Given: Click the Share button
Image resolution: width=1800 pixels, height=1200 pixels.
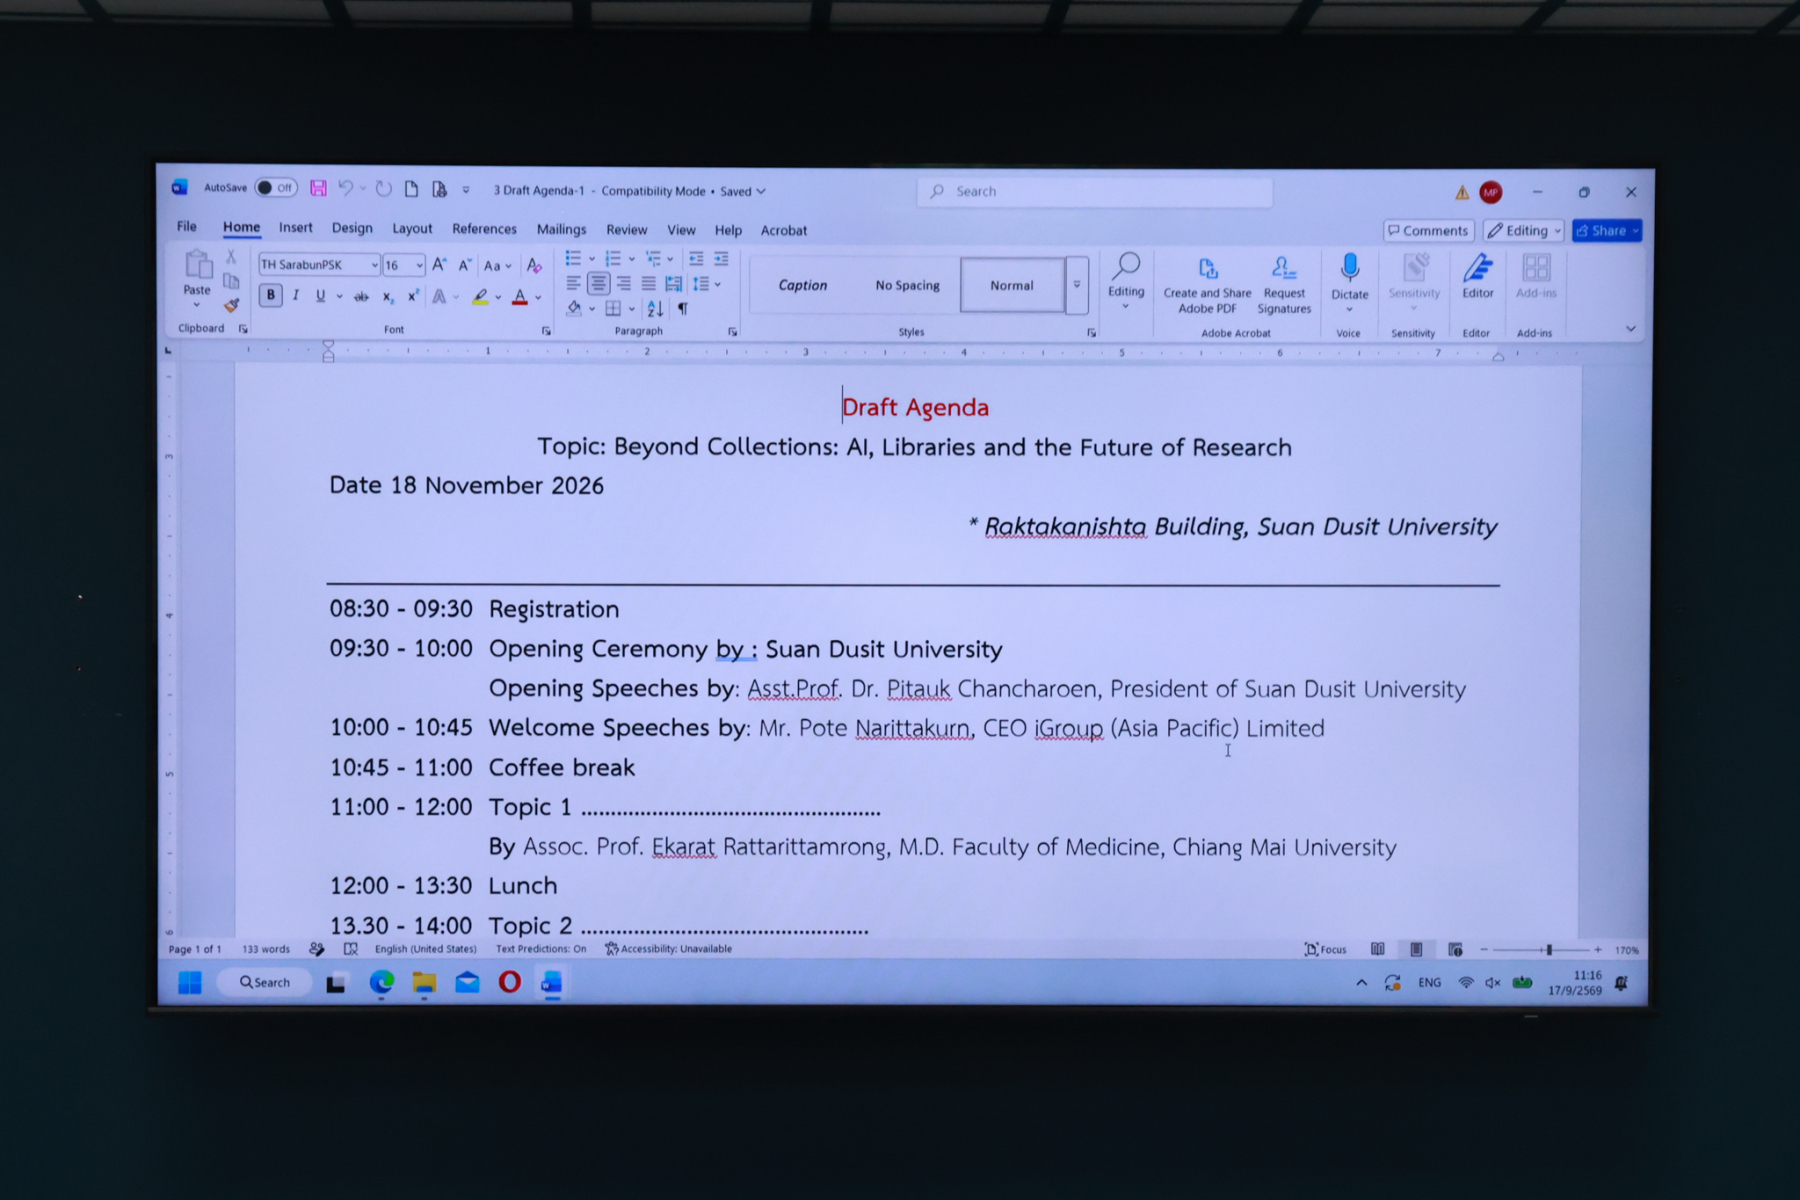Looking at the screenshot, I should (1606, 231).
